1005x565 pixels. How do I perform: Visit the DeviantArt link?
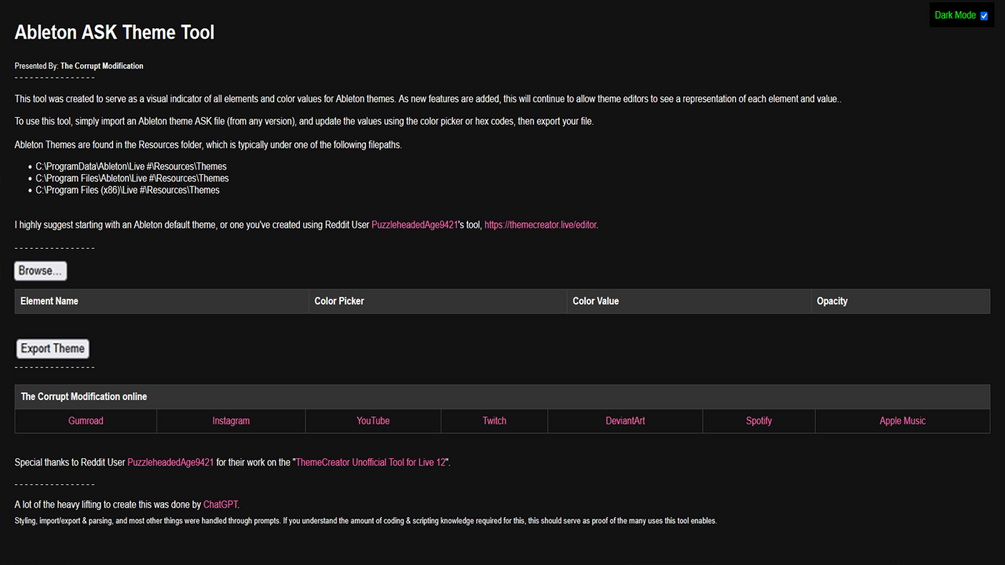point(625,421)
